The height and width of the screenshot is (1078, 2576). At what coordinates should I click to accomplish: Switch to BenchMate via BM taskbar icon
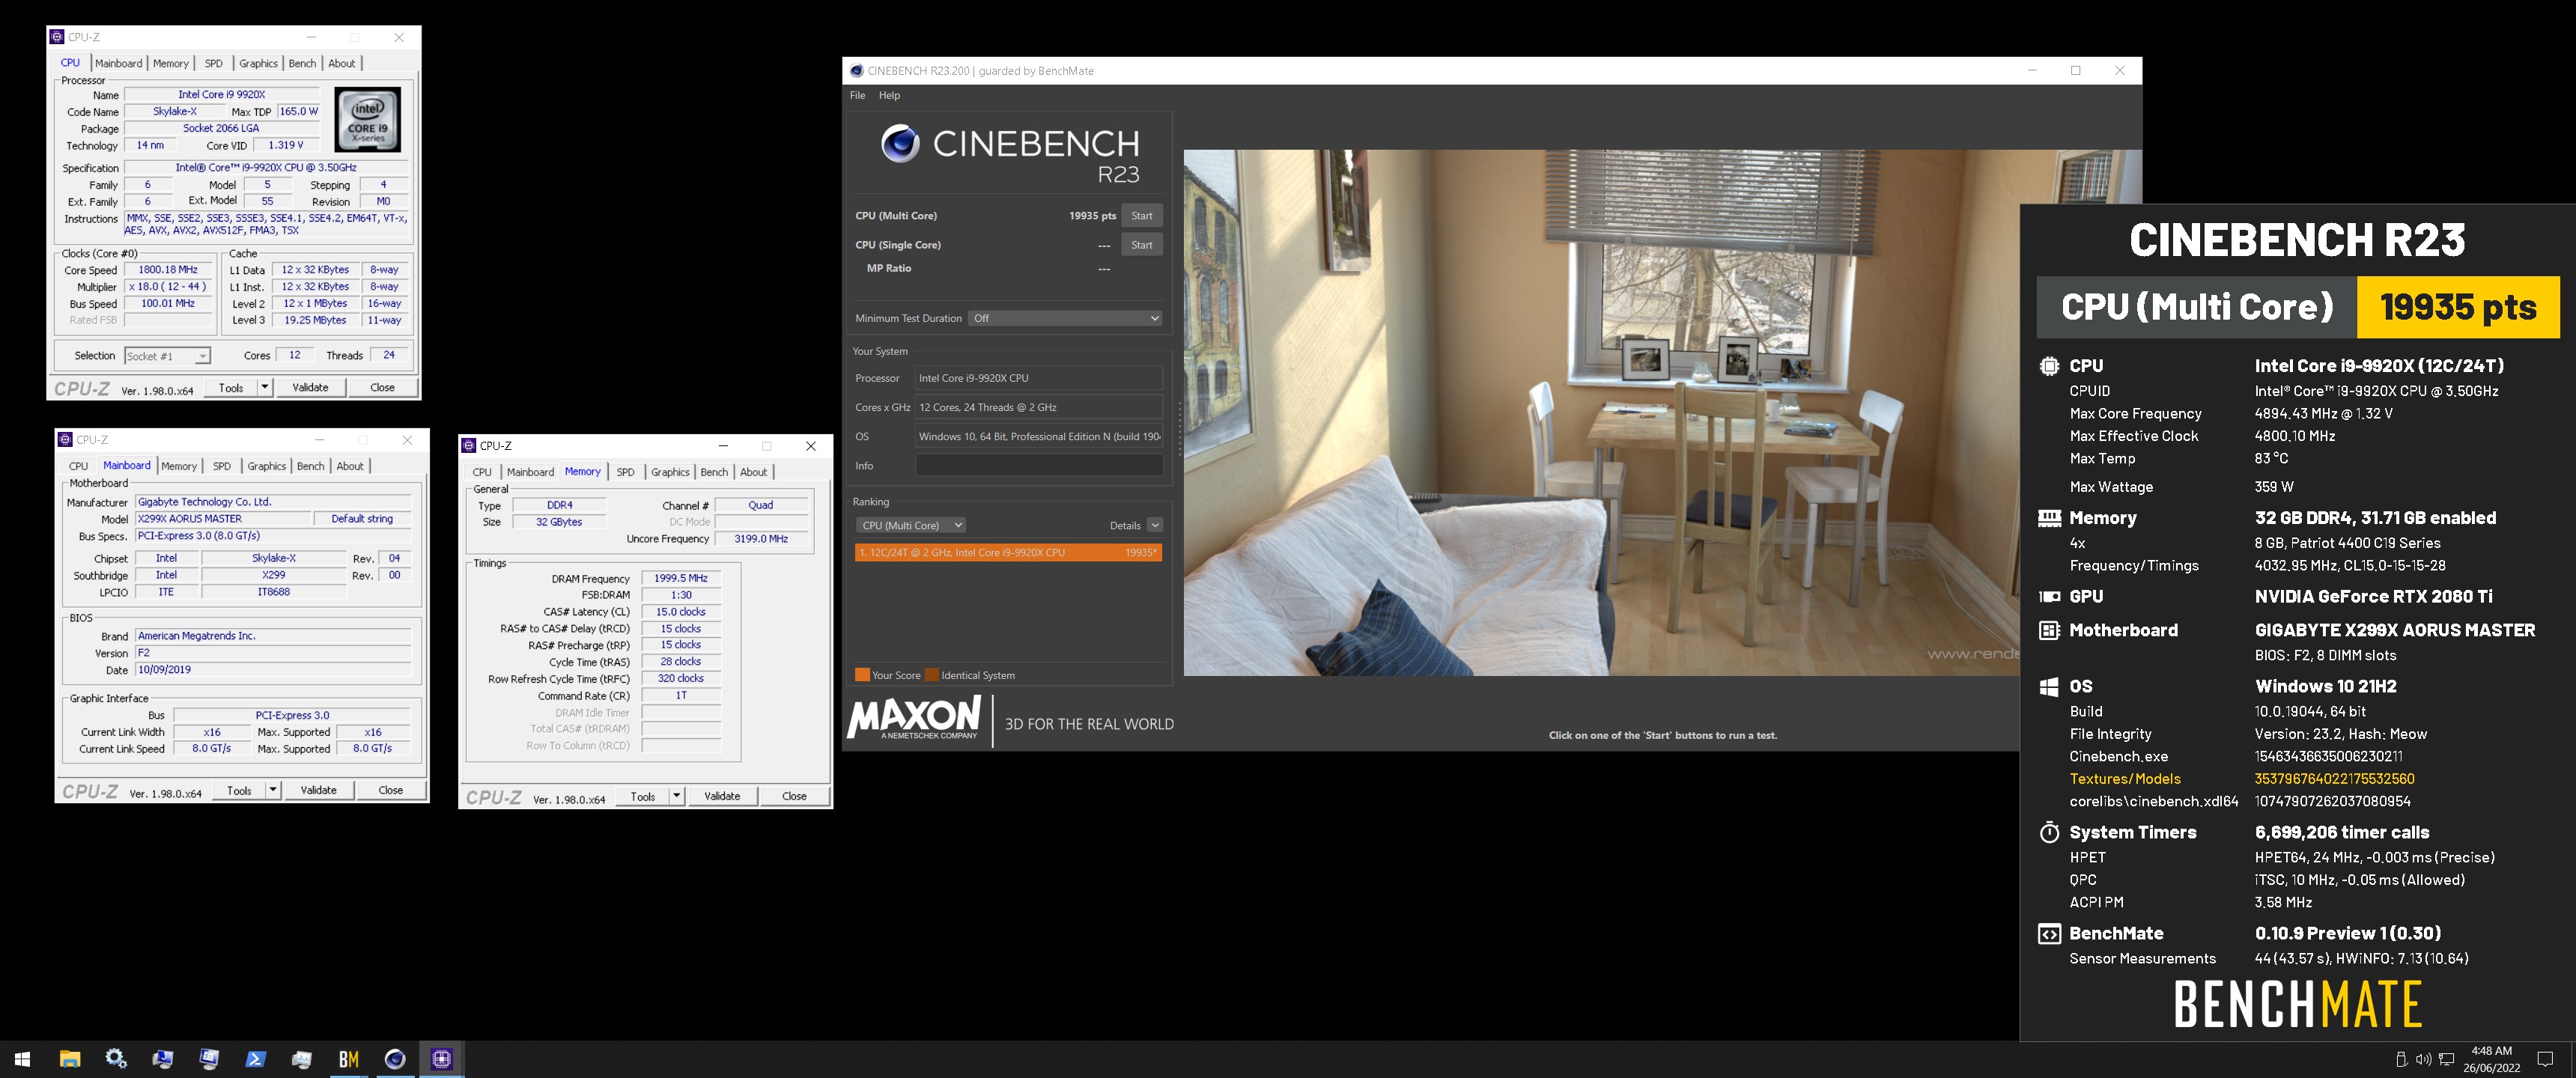[349, 1059]
